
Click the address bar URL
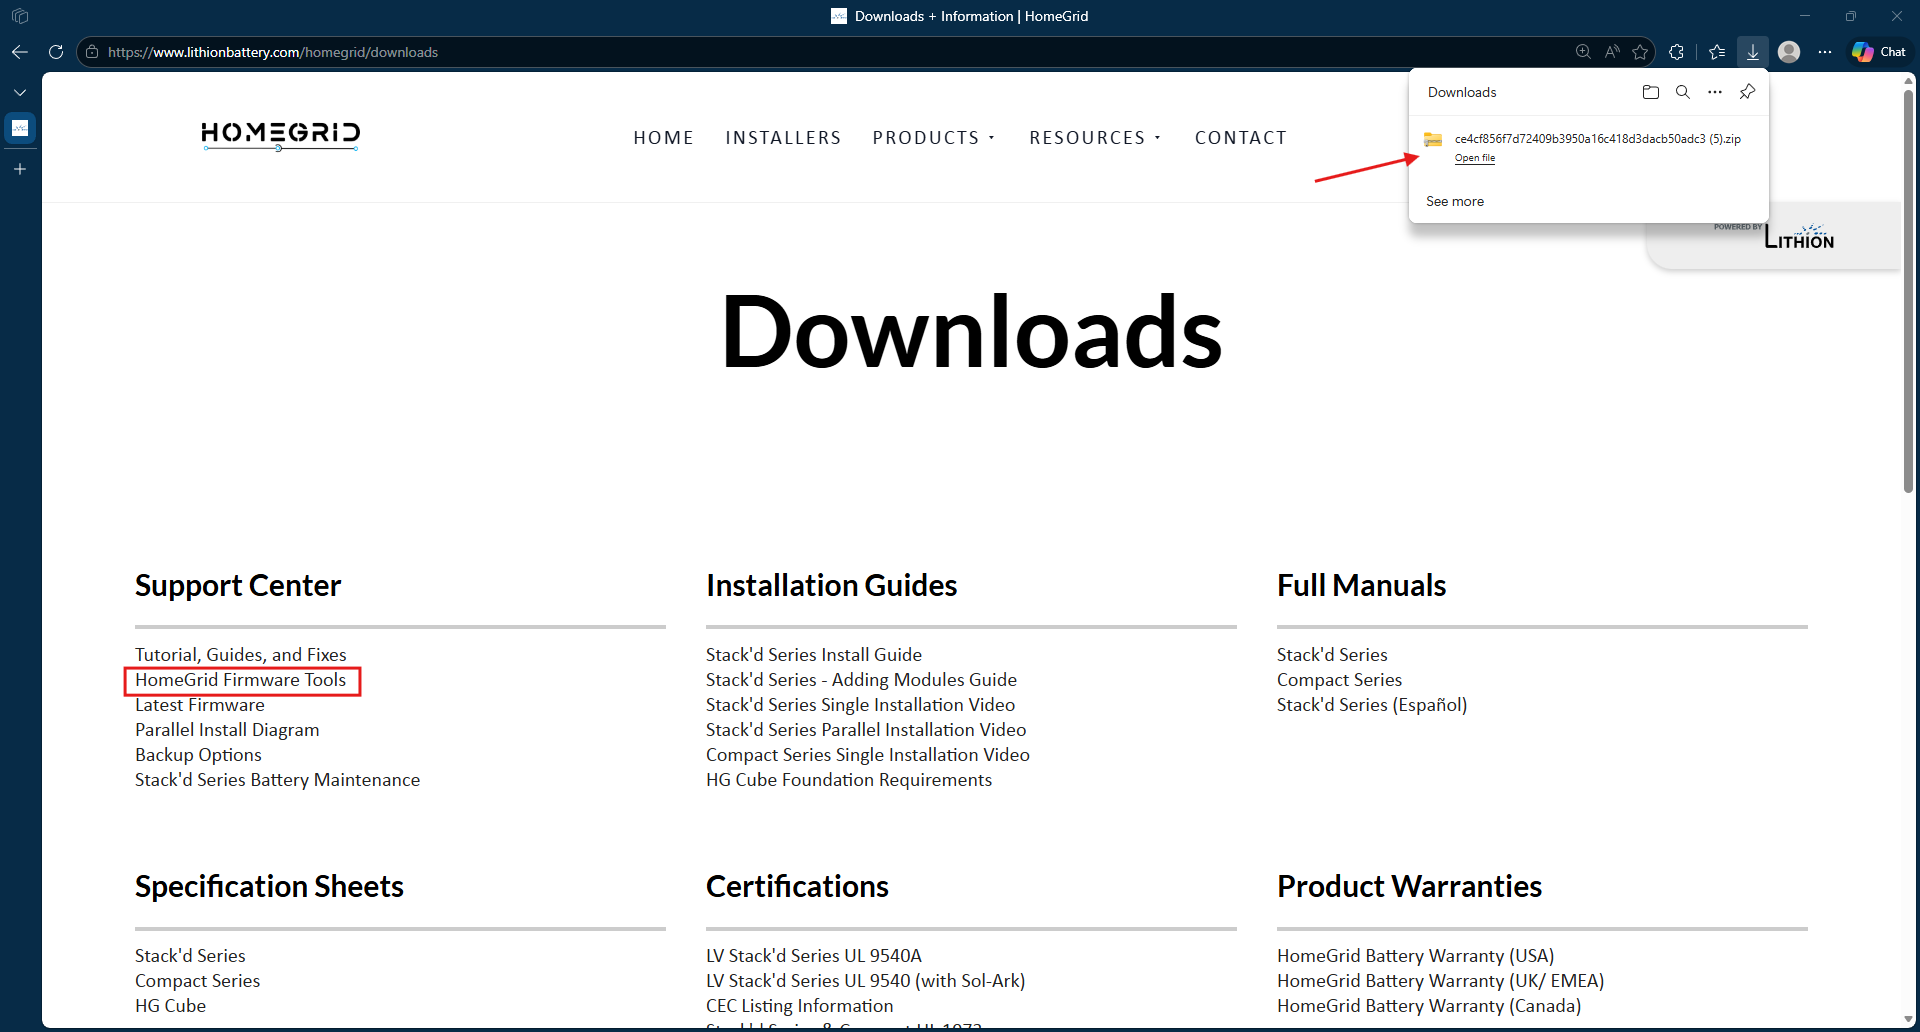(x=273, y=52)
